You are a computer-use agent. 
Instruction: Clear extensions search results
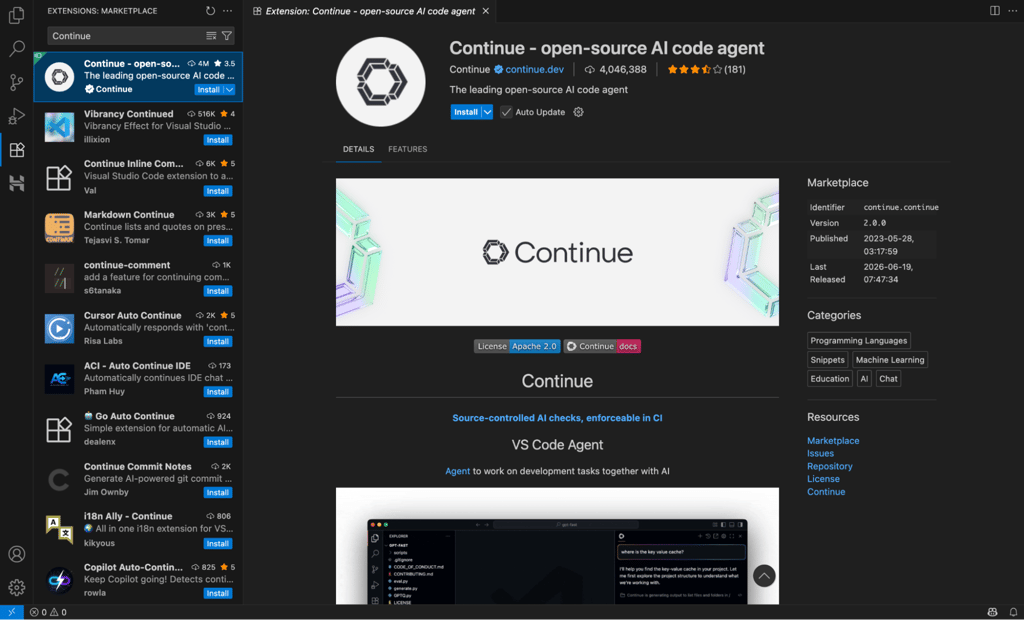click(x=211, y=36)
